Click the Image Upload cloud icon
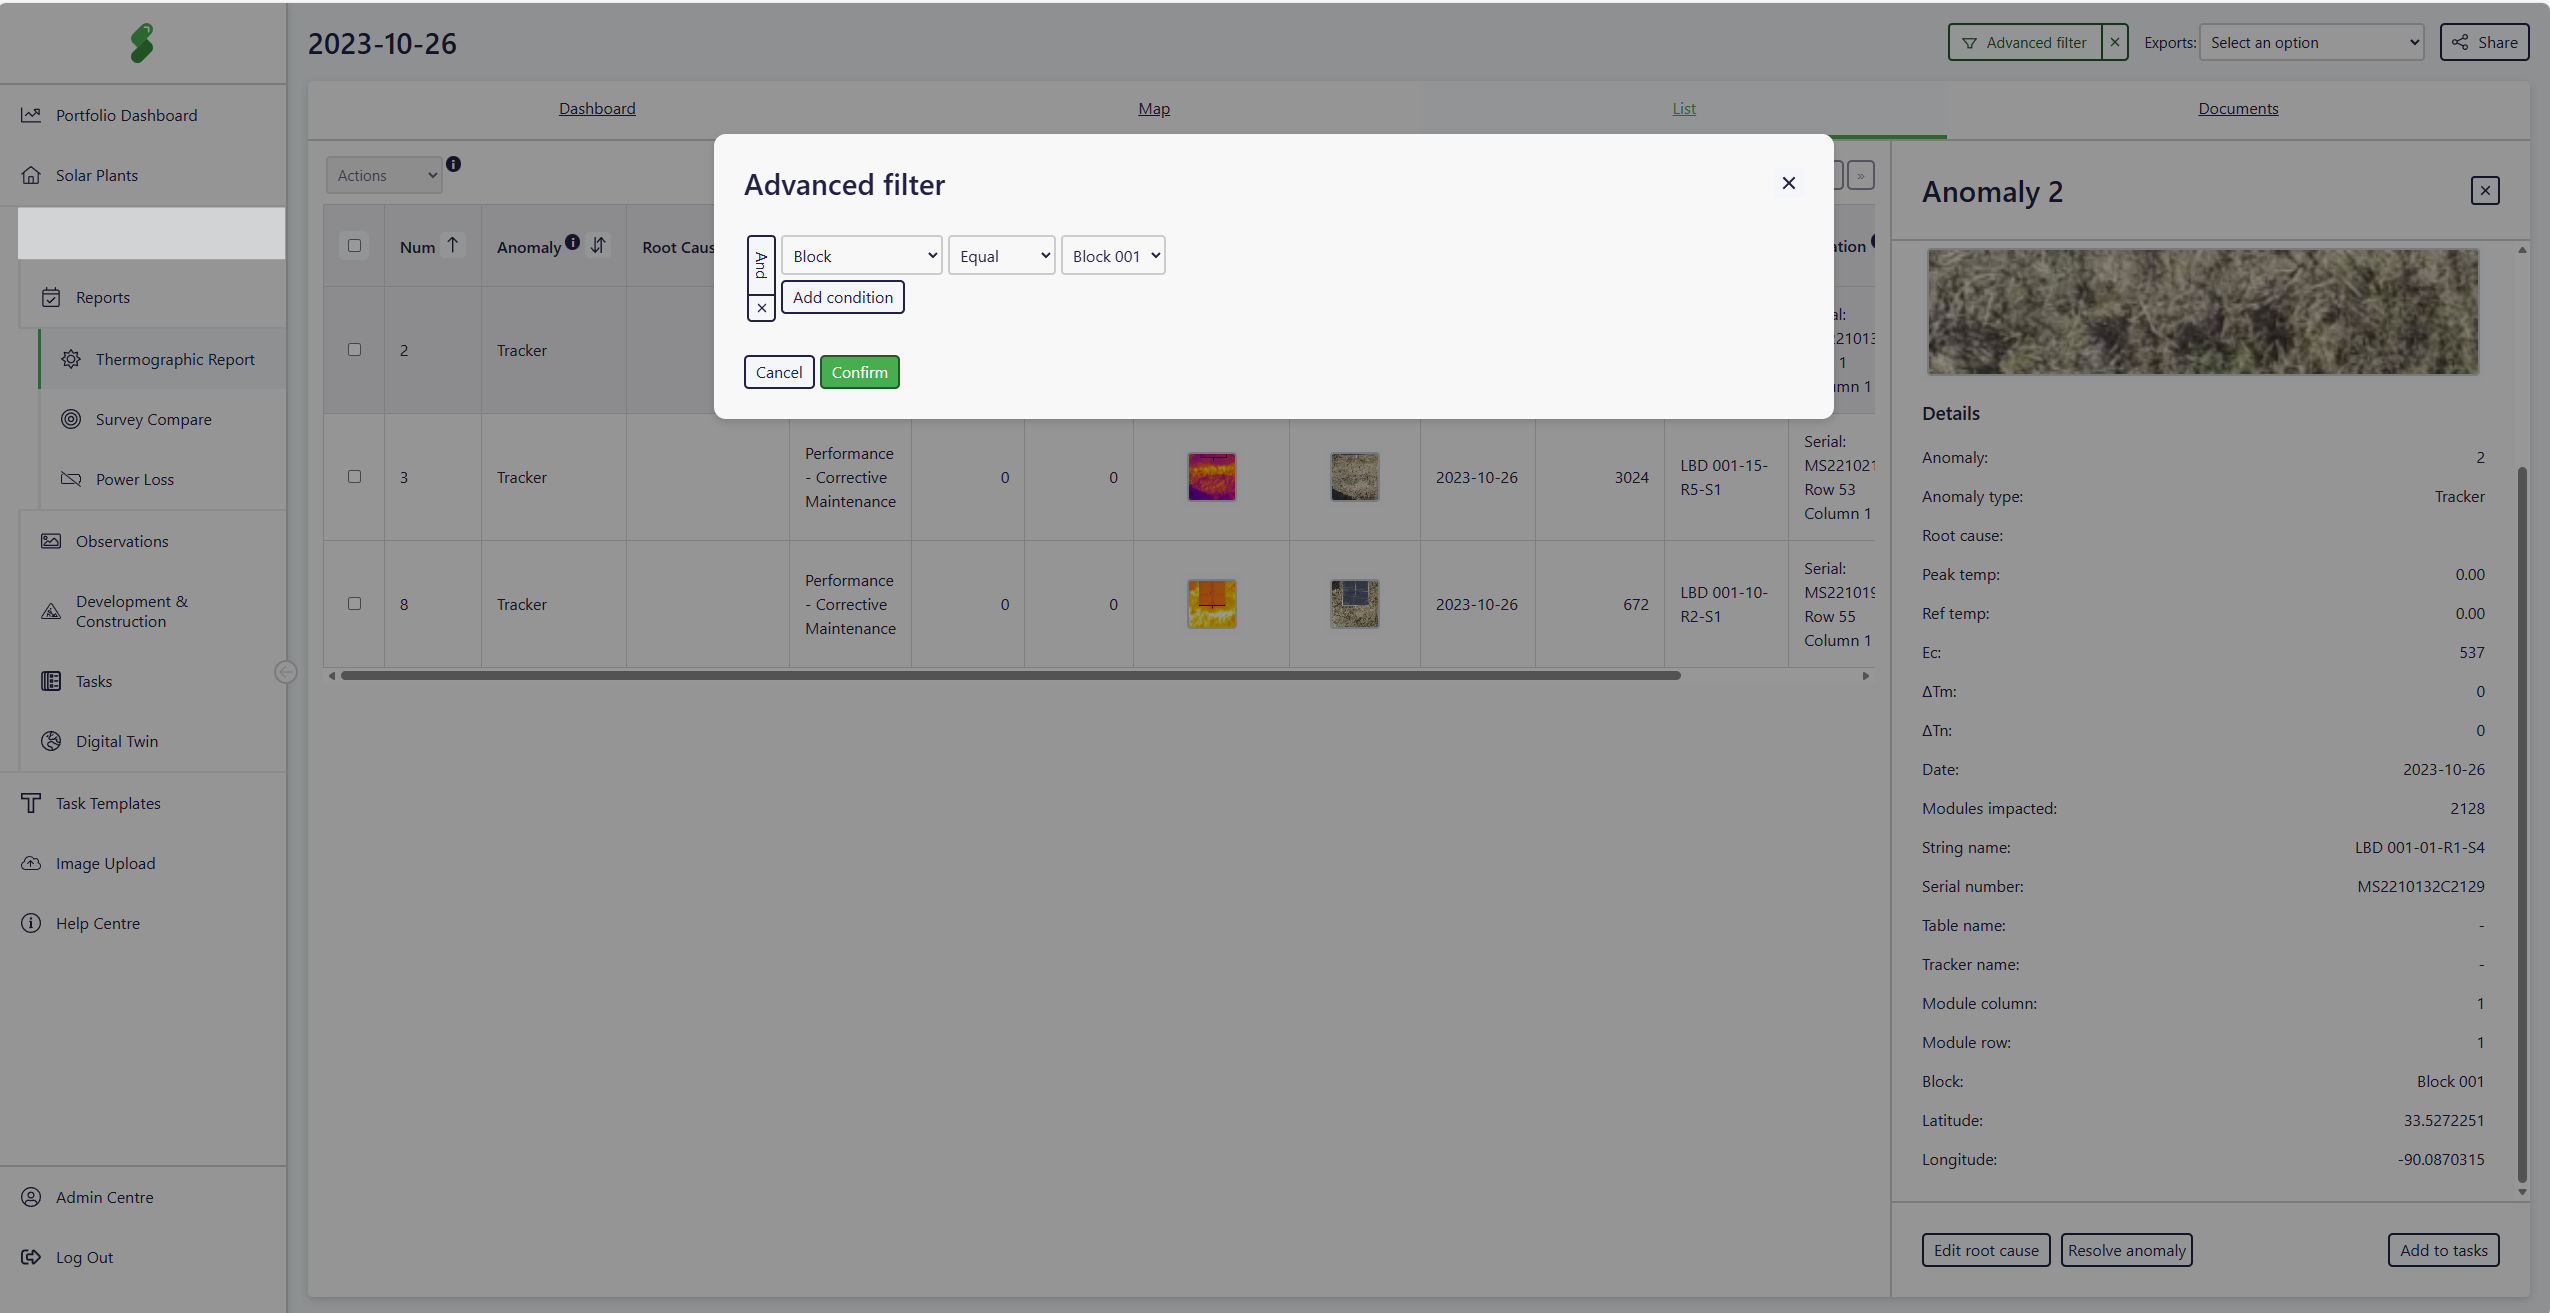The width and height of the screenshot is (2550, 1313). click(x=31, y=863)
